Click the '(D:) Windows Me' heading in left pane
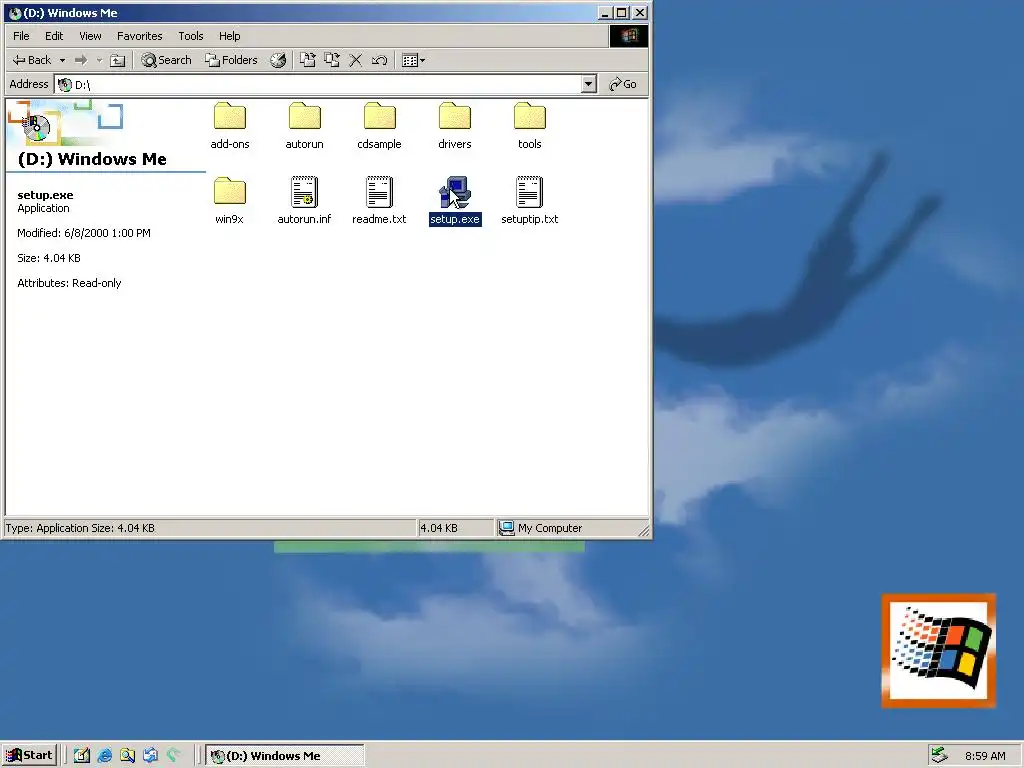 tap(92, 159)
